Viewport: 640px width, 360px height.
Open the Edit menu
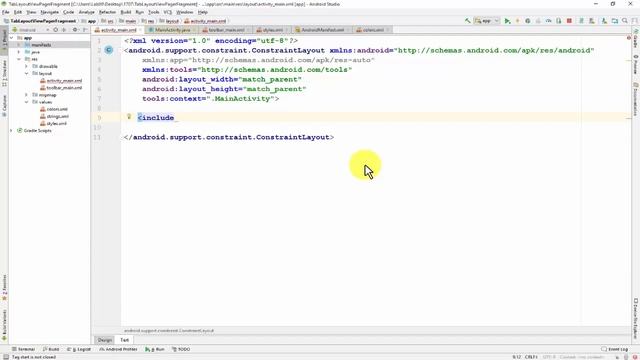coord(18,12)
